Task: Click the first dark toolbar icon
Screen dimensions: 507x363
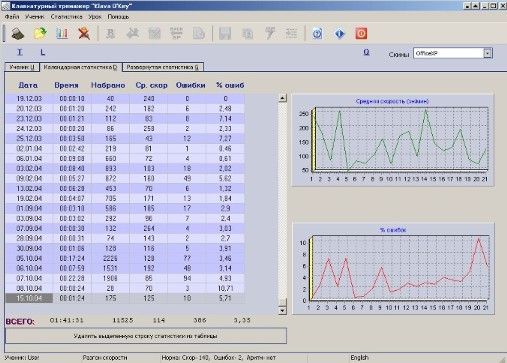Action: point(18,33)
